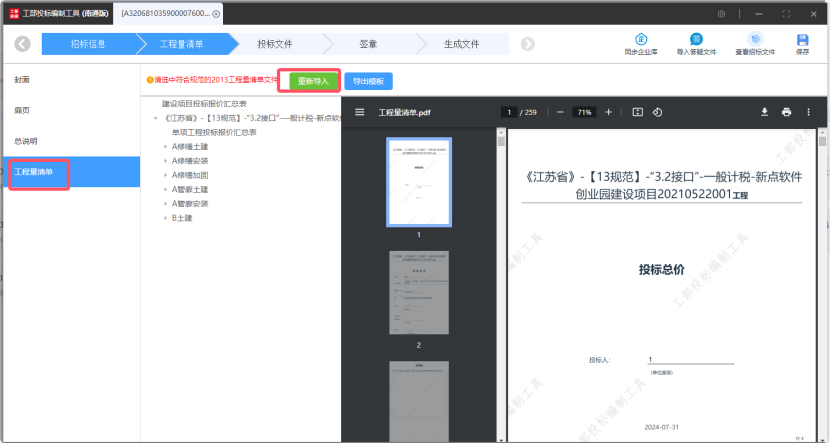The height and width of the screenshot is (443, 830).
Task: Click the green 重新导入 button
Action: pos(312,81)
